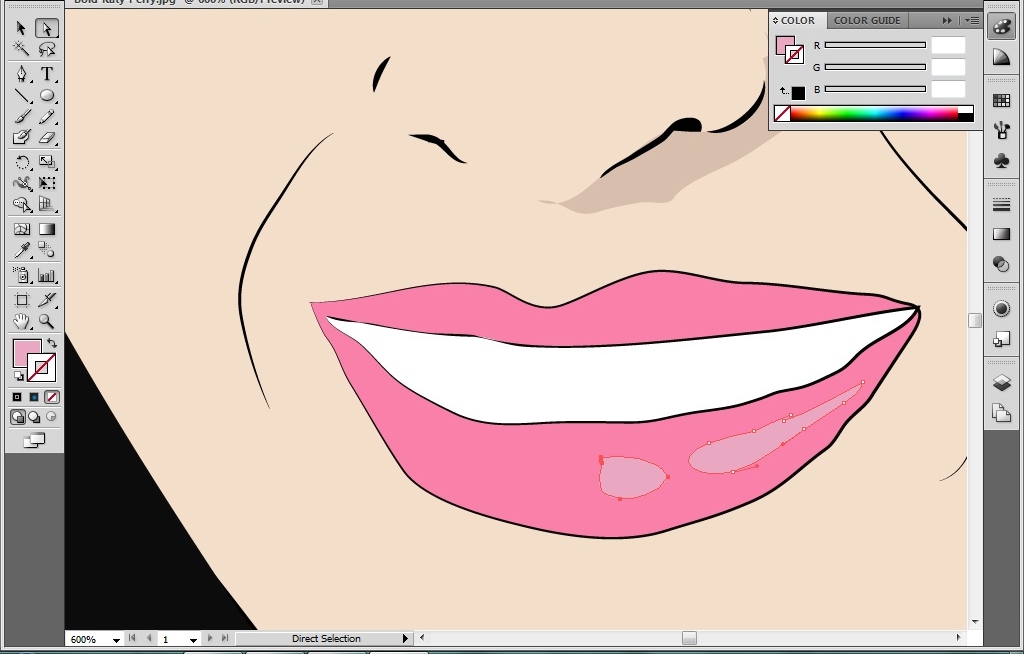Choose Draw Behind mode
Viewport: 1024px width, 654px height.
[x=34, y=417]
